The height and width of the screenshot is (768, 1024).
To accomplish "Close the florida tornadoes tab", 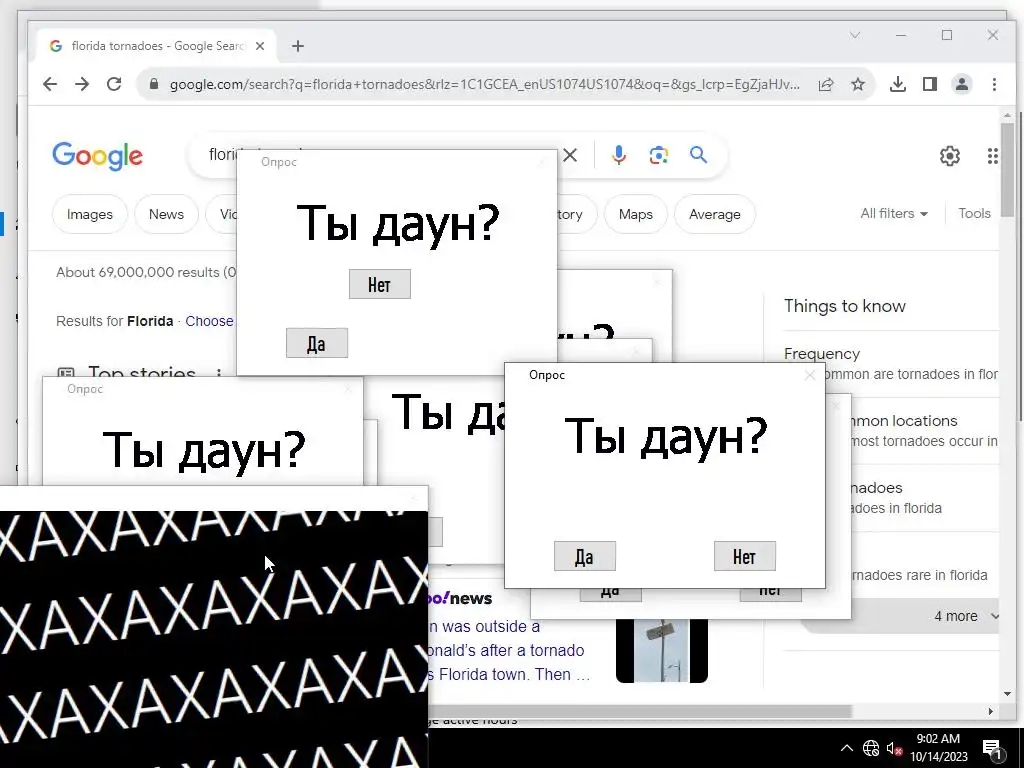I will [x=260, y=46].
